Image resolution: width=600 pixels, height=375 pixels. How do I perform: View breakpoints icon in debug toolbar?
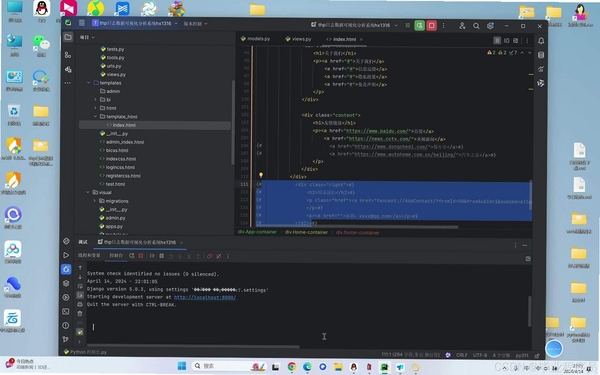[x=209, y=256]
